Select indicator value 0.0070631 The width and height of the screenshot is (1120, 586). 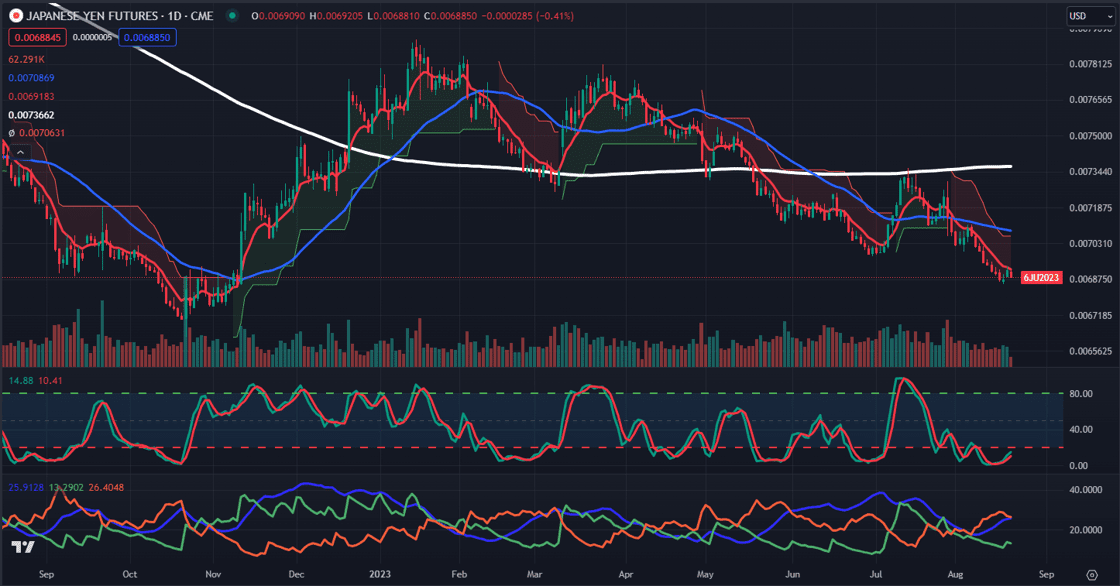pos(42,133)
